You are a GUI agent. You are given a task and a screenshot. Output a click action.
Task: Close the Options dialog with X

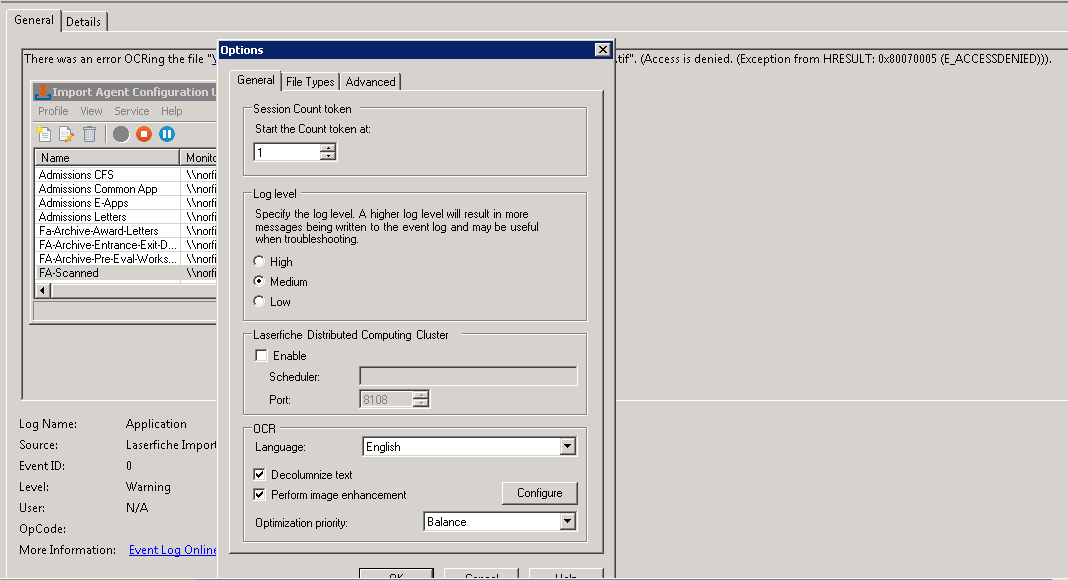point(602,50)
